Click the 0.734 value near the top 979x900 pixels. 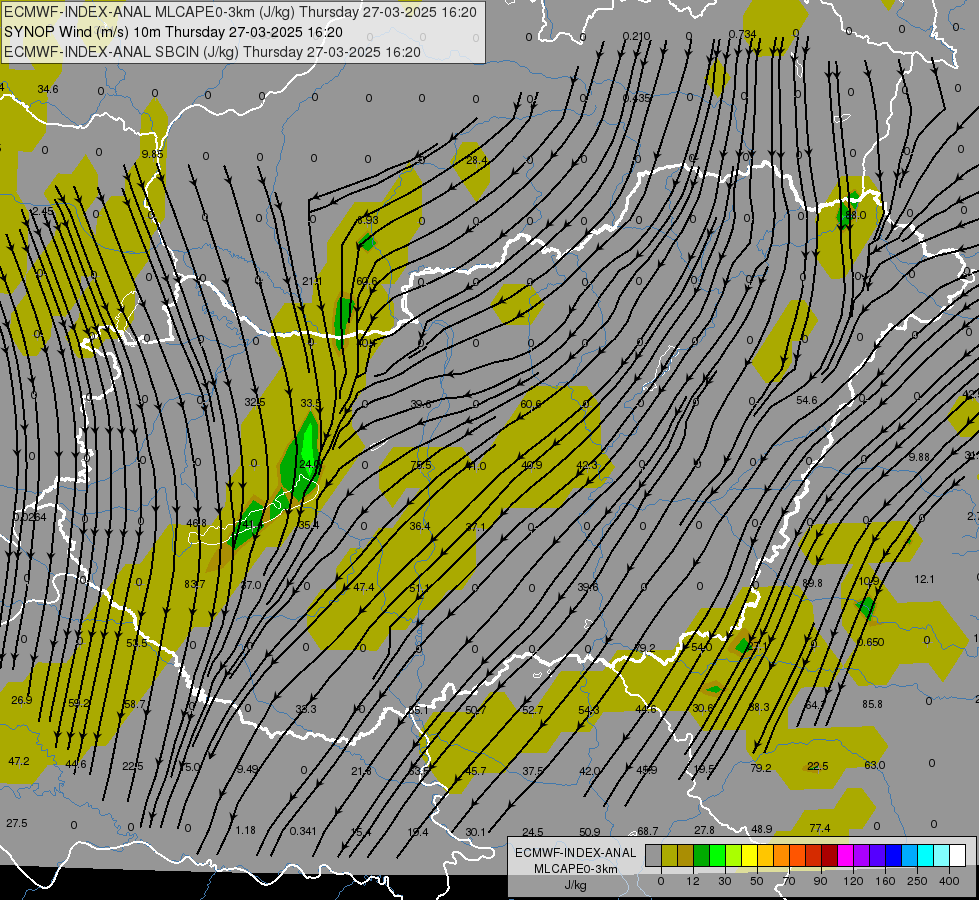tap(742, 34)
